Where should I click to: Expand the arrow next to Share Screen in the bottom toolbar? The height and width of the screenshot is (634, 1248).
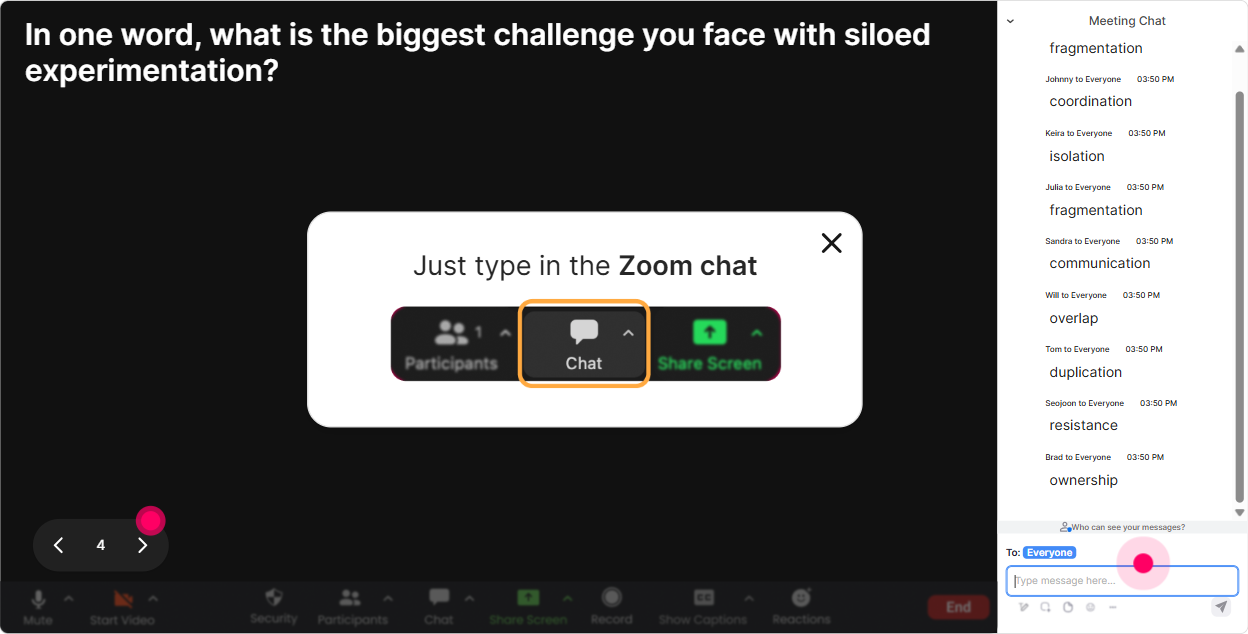(567, 598)
